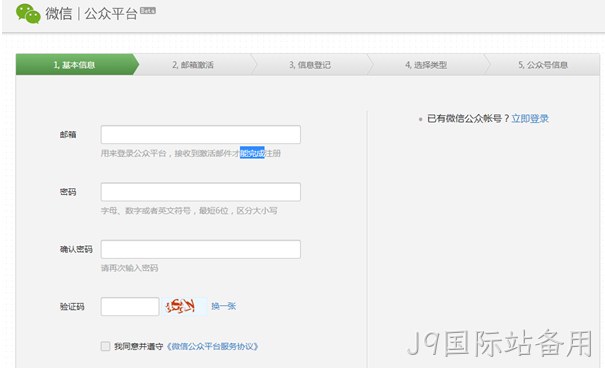Focus the 确认密码 confirm password field
The width and height of the screenshot is (605, 369).
coord(201,249)
